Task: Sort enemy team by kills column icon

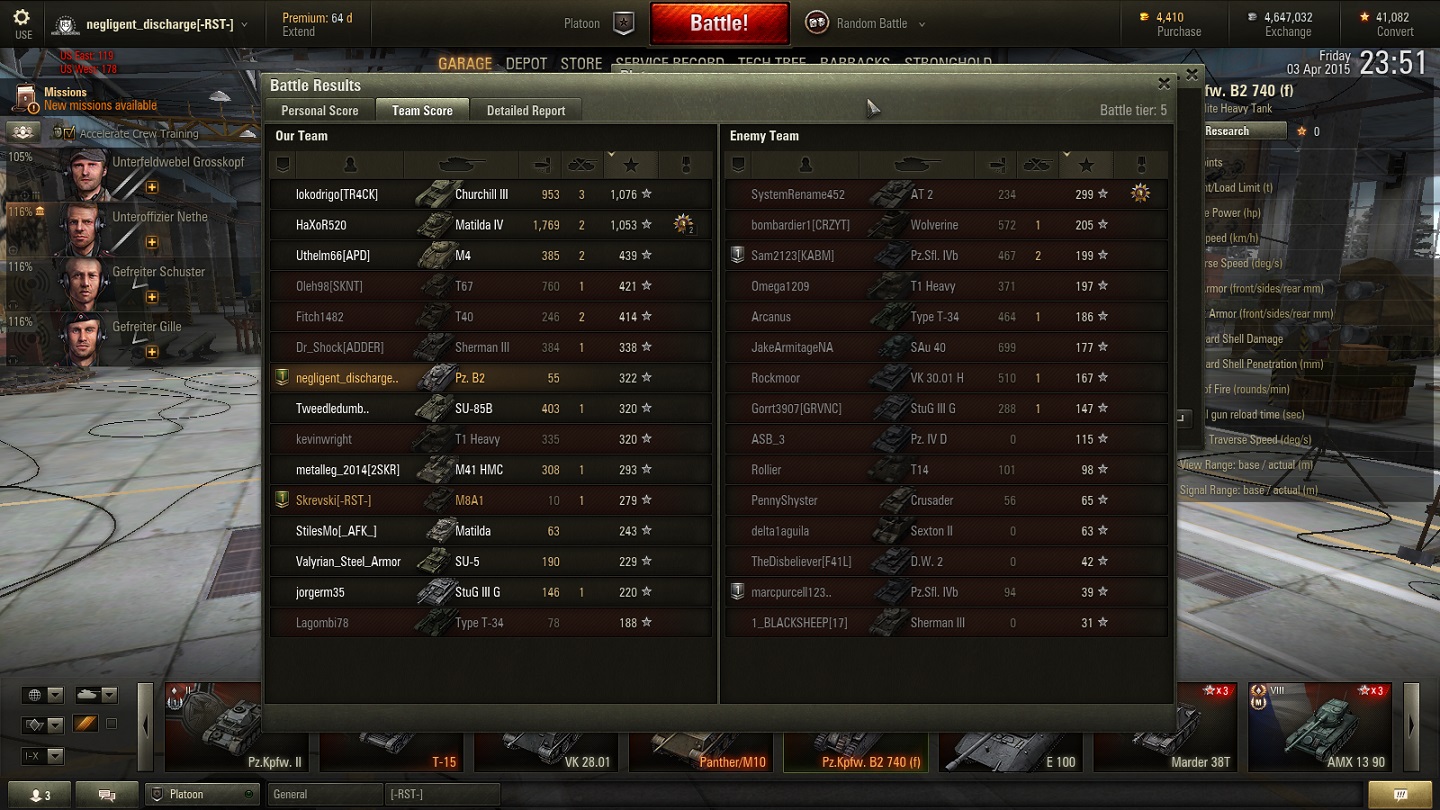Action: [x=1039, y=165]
